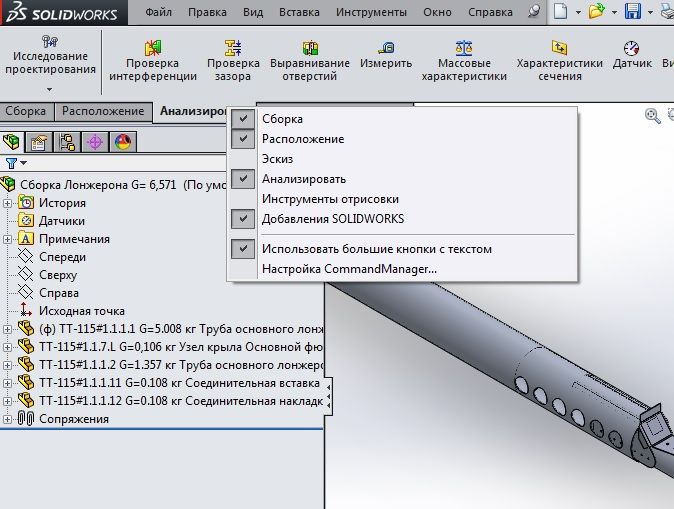Select the Измерить measure tool
The image size is (674, 509).
[x=386, y=47]
